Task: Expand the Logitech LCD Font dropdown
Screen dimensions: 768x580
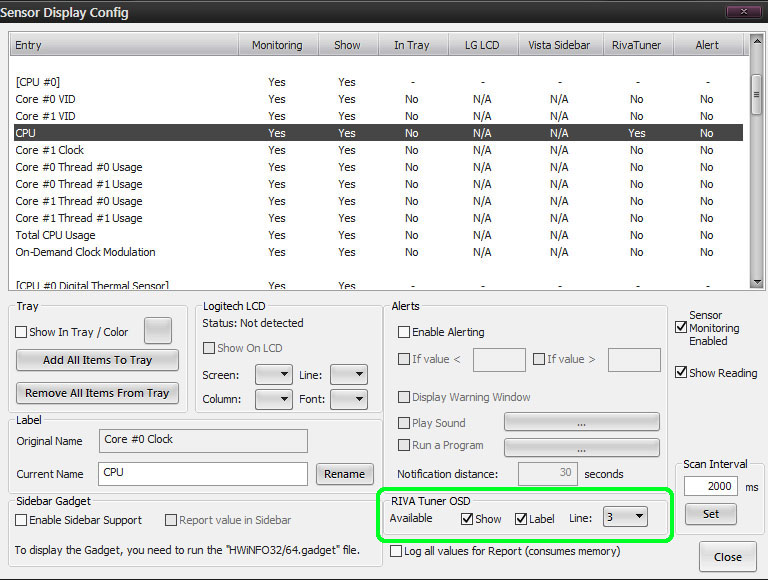Action: tap(348, 399)
